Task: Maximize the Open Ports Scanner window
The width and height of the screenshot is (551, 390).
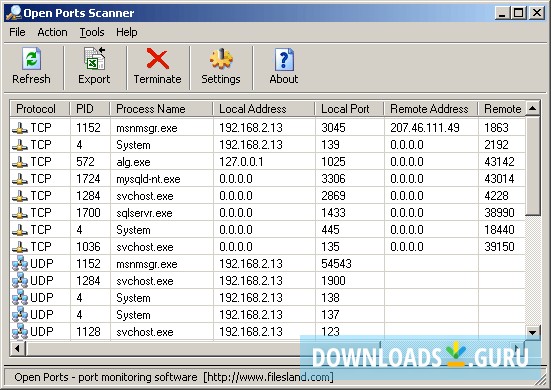Action: pyautogui.click(x=519, y=13)
